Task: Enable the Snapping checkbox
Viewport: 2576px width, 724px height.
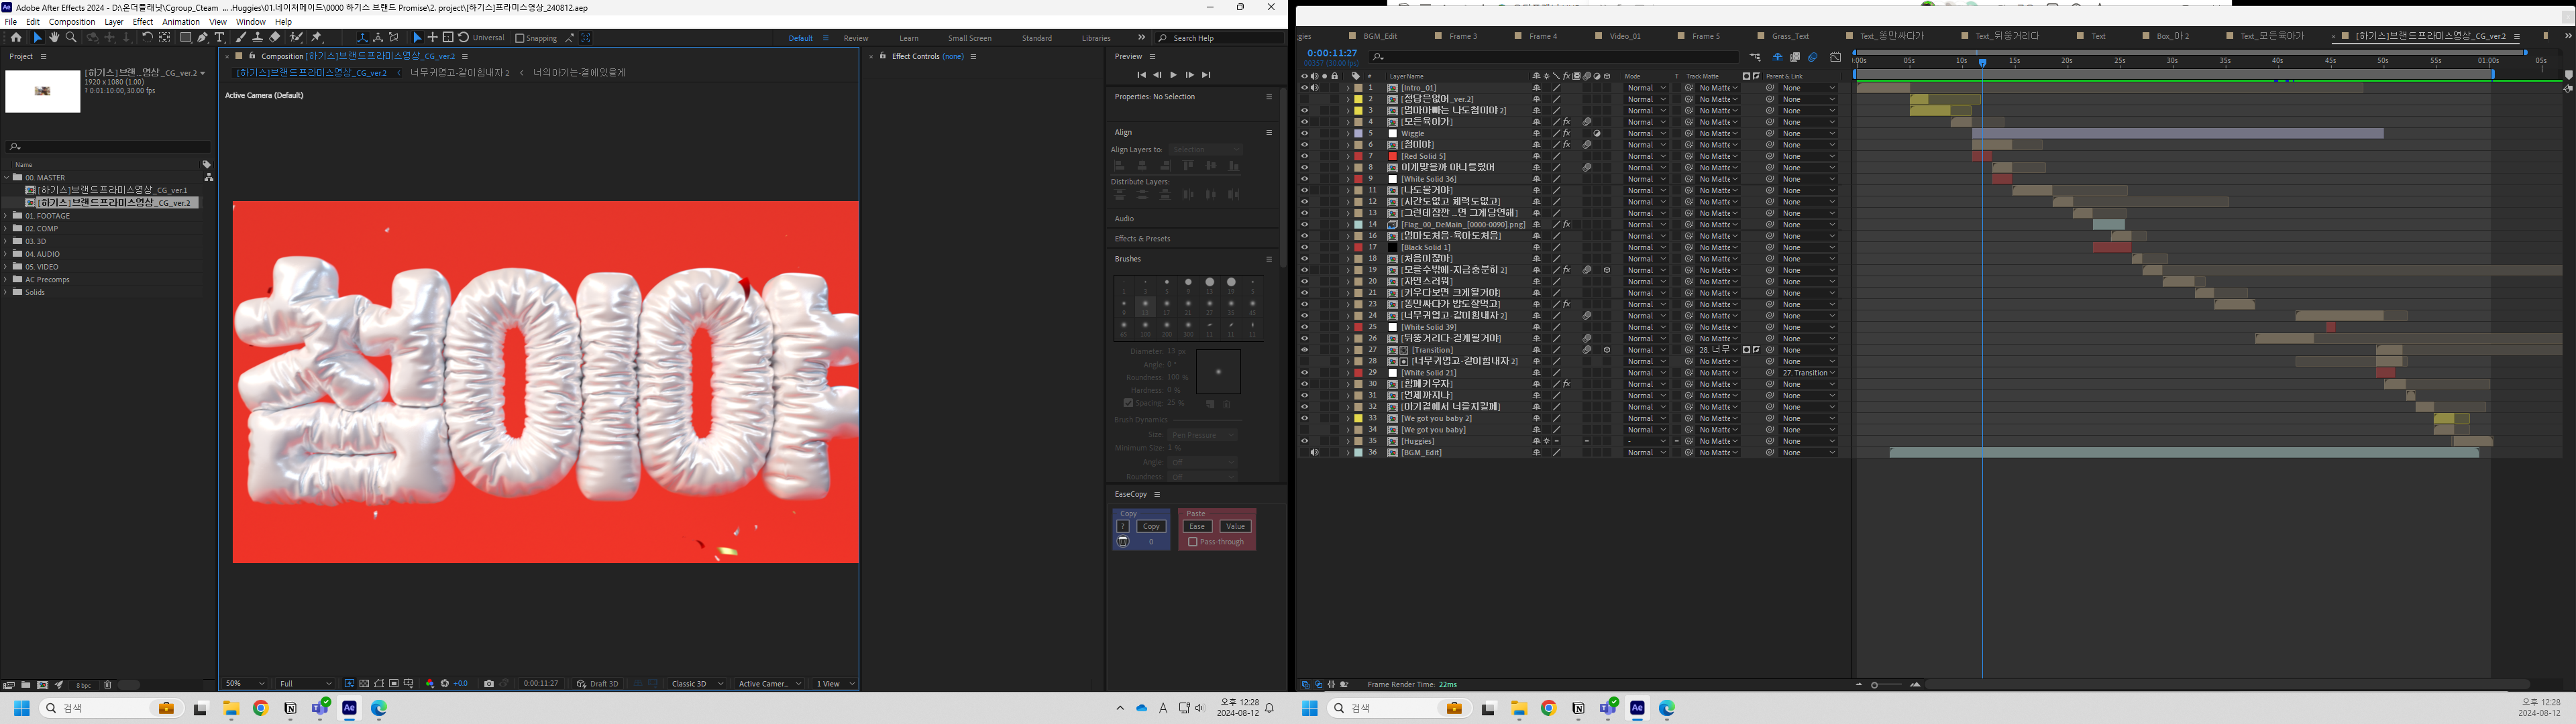Action: click(520, 38)
